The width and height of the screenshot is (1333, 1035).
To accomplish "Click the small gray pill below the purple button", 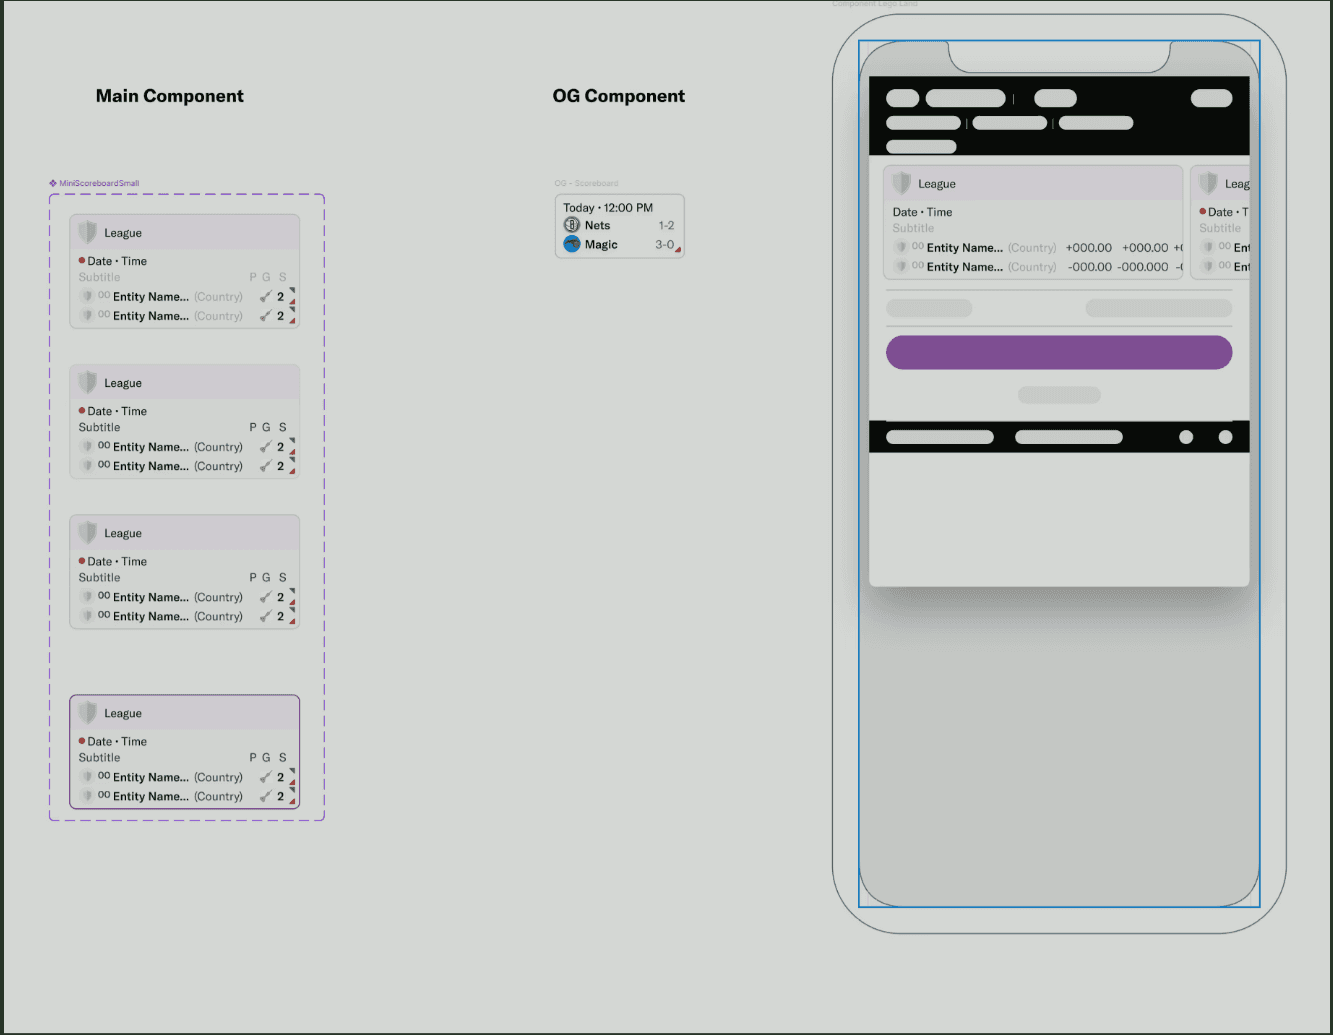I will tap(1059, 395).
